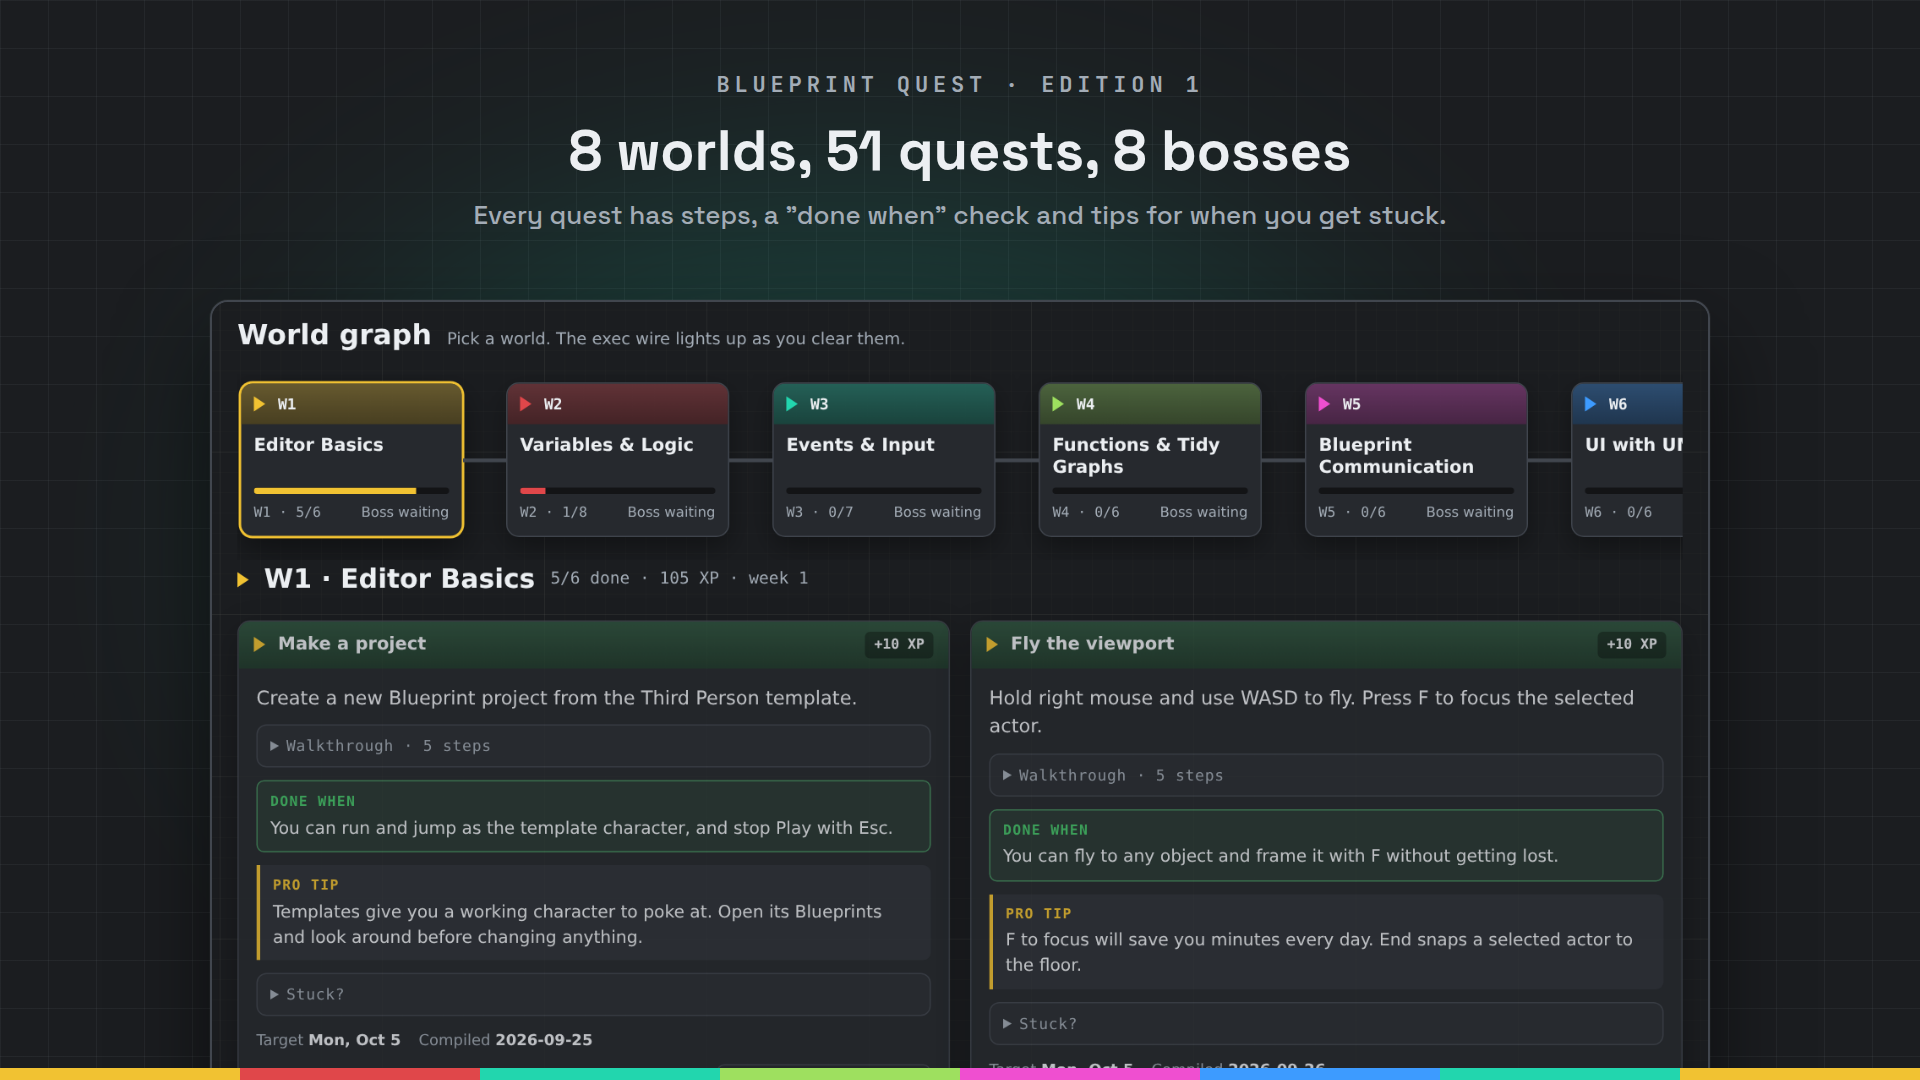Click the DONE WHEN box about flying to objects

[1326, 845]
